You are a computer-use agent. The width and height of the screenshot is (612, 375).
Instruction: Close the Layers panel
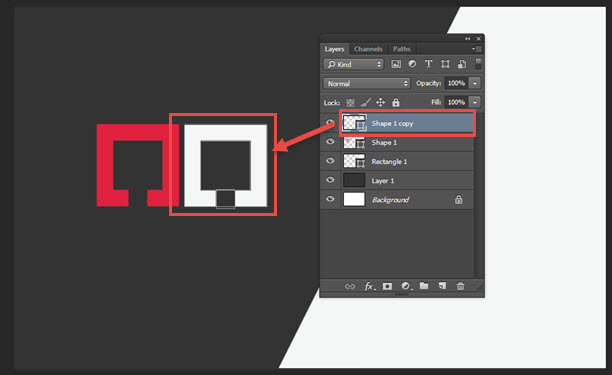(x=479, y=39)
